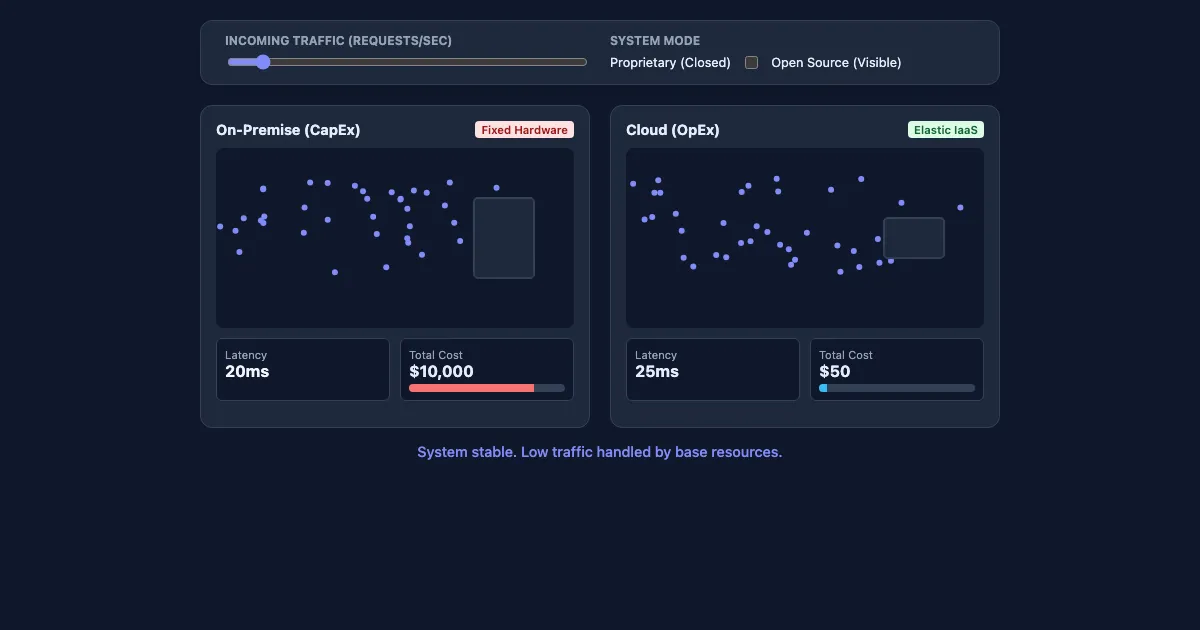Image resolution: width=1200 pixels, height=630 pixels.
Task: Toggle the system mode checkbox
Action: [751, 62]
